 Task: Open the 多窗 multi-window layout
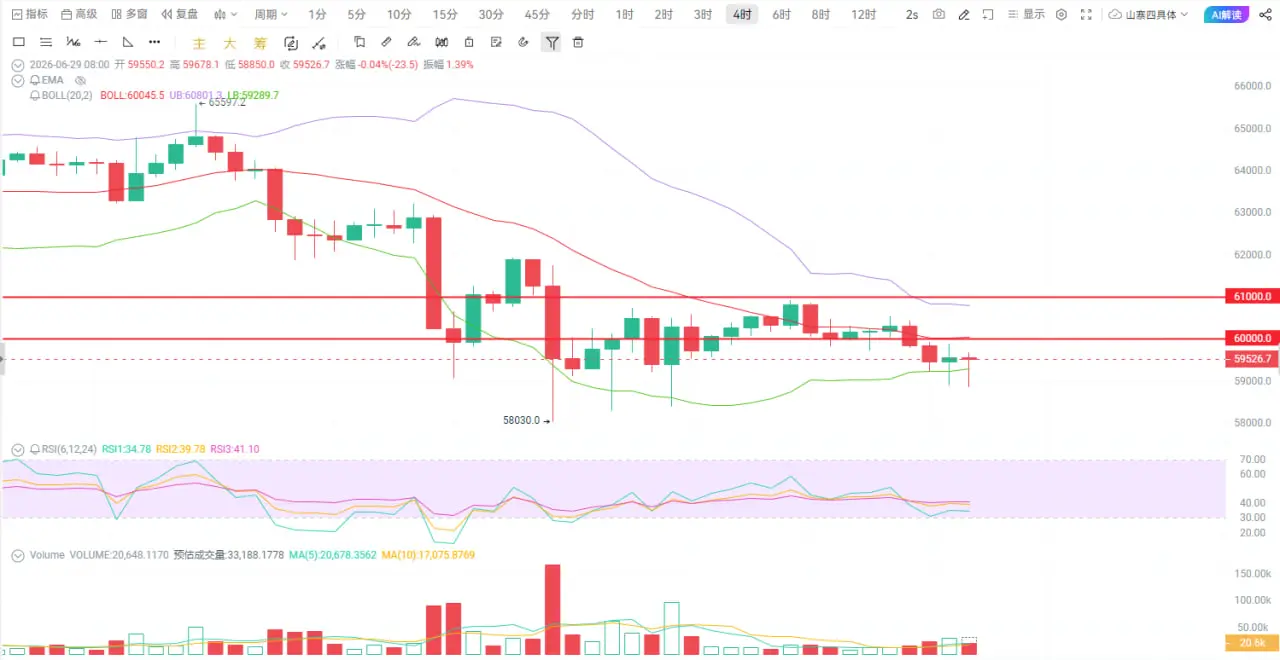pos(129,14)
